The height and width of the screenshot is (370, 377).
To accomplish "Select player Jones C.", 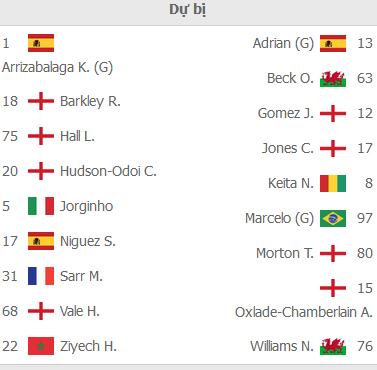I will click(288, 148).
